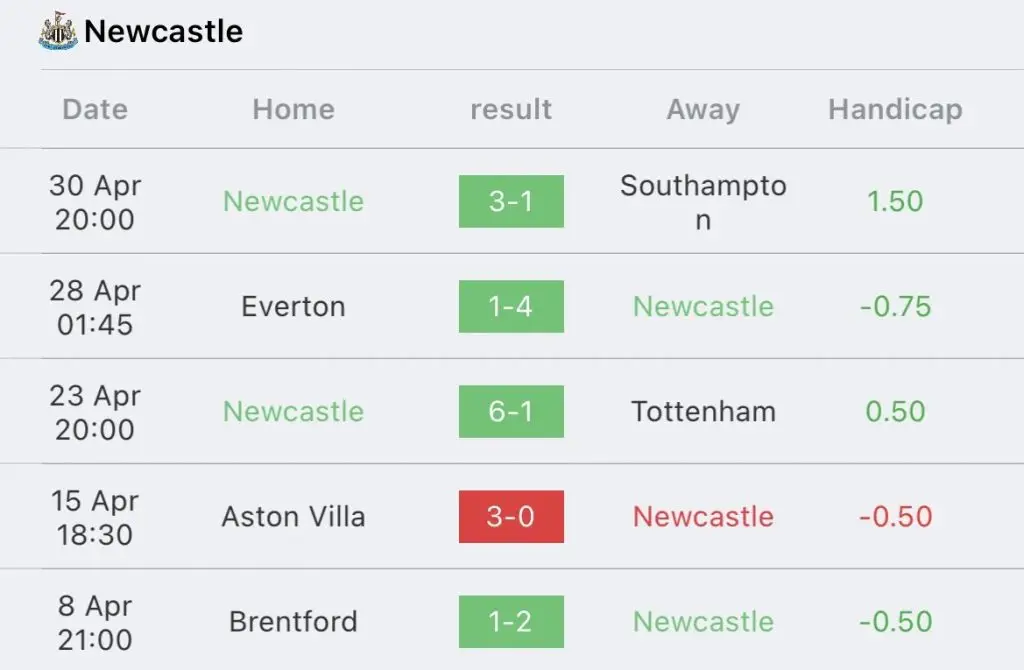The image size is (1024, 670).
Task: Click red Newcastle in Aston Villa row
Action: pyautogui.click(x=703, y=517)
